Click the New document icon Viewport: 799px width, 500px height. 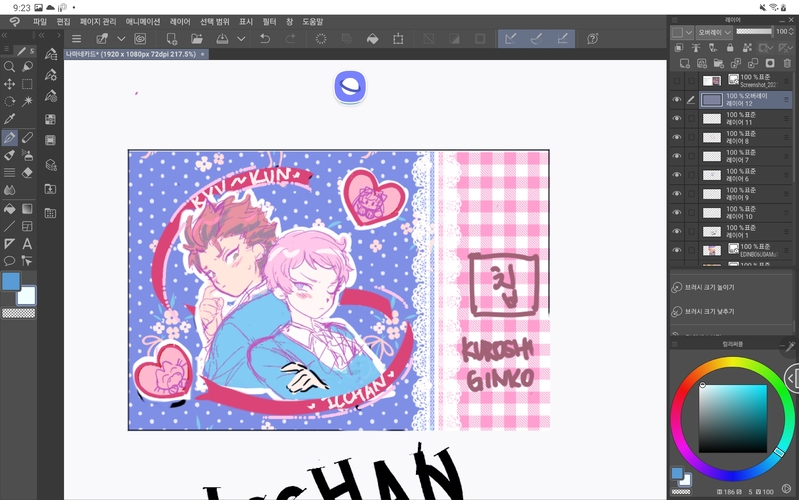click(172, 39)
